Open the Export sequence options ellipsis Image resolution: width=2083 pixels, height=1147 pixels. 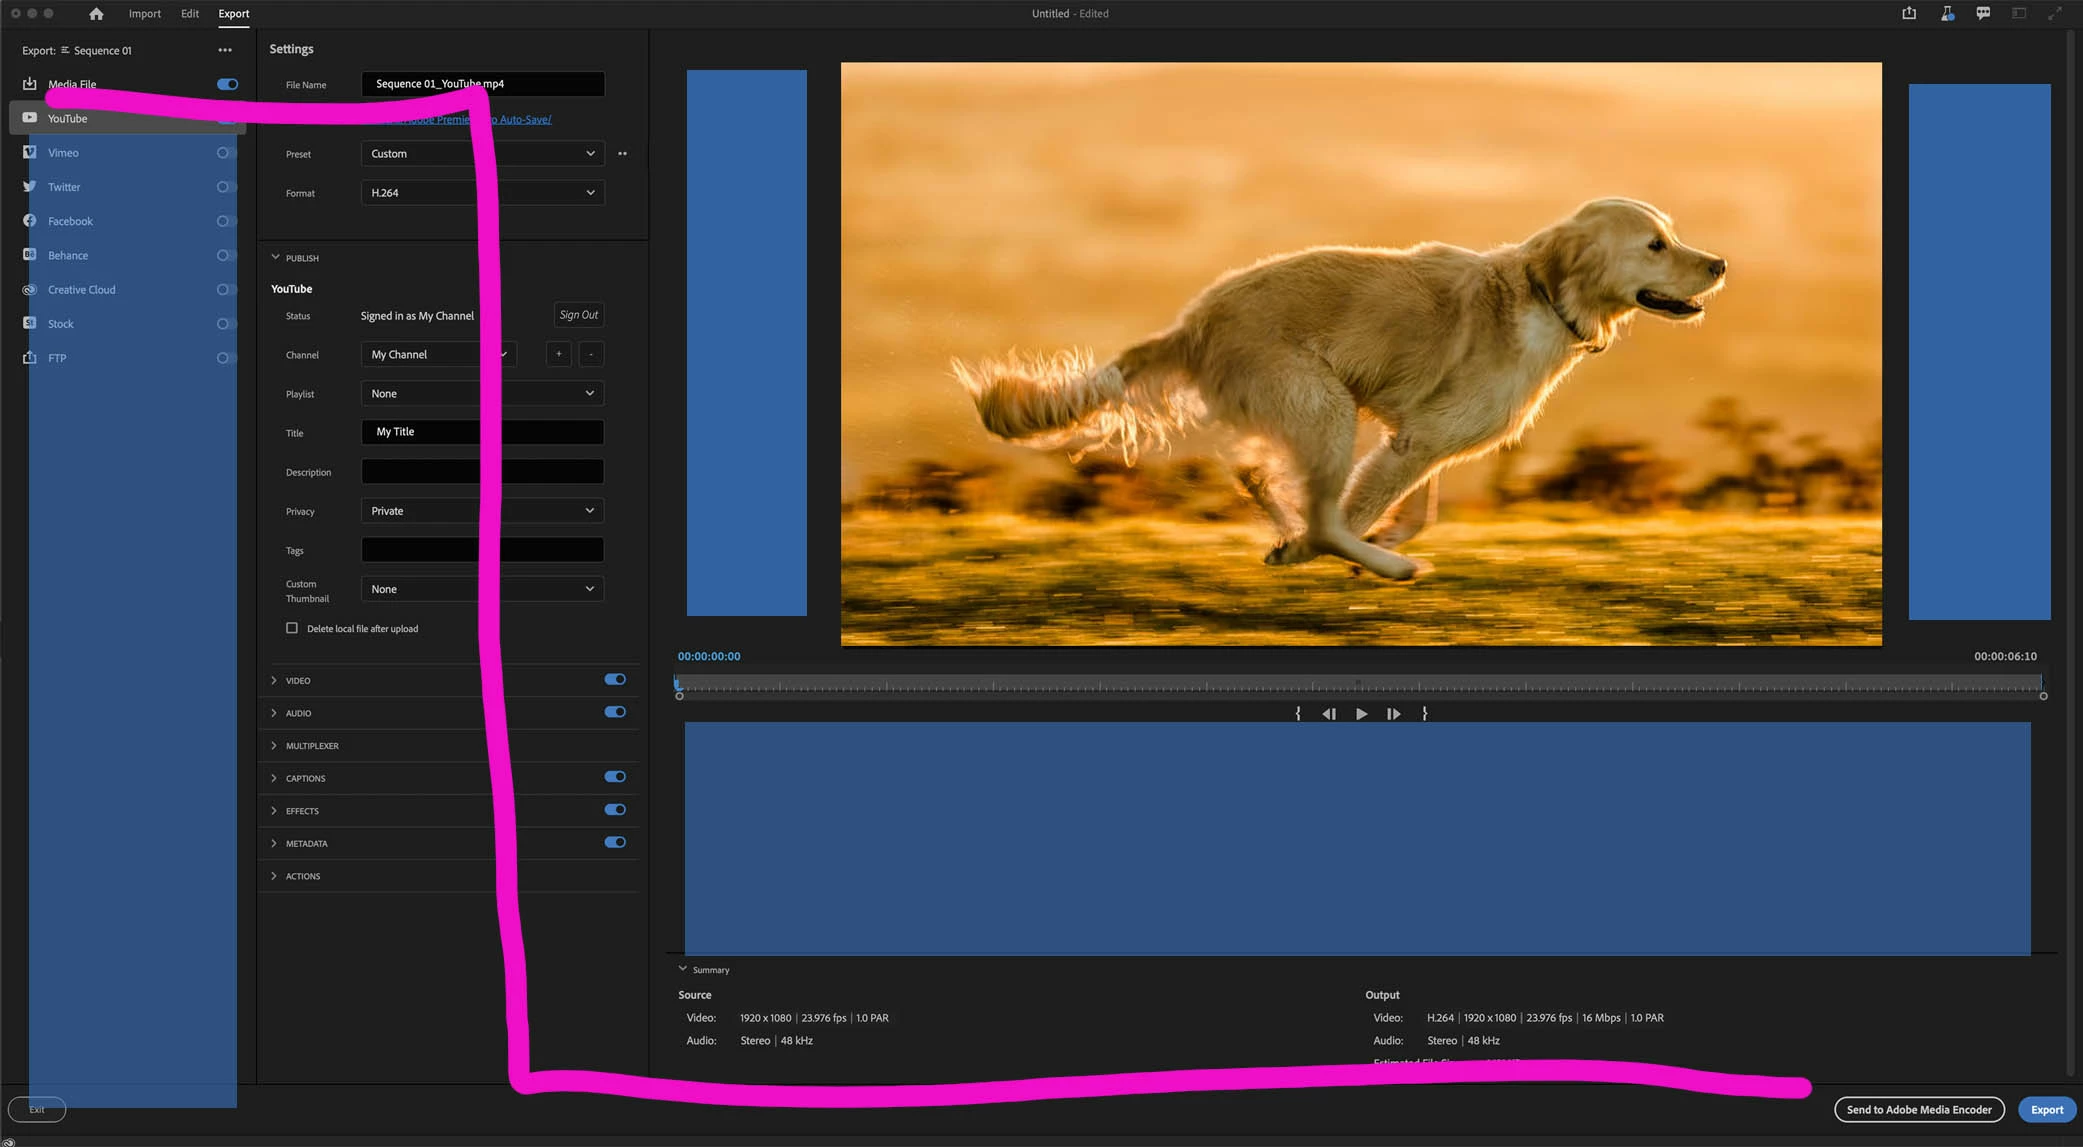pyautogui.click(x=225, y=50)
